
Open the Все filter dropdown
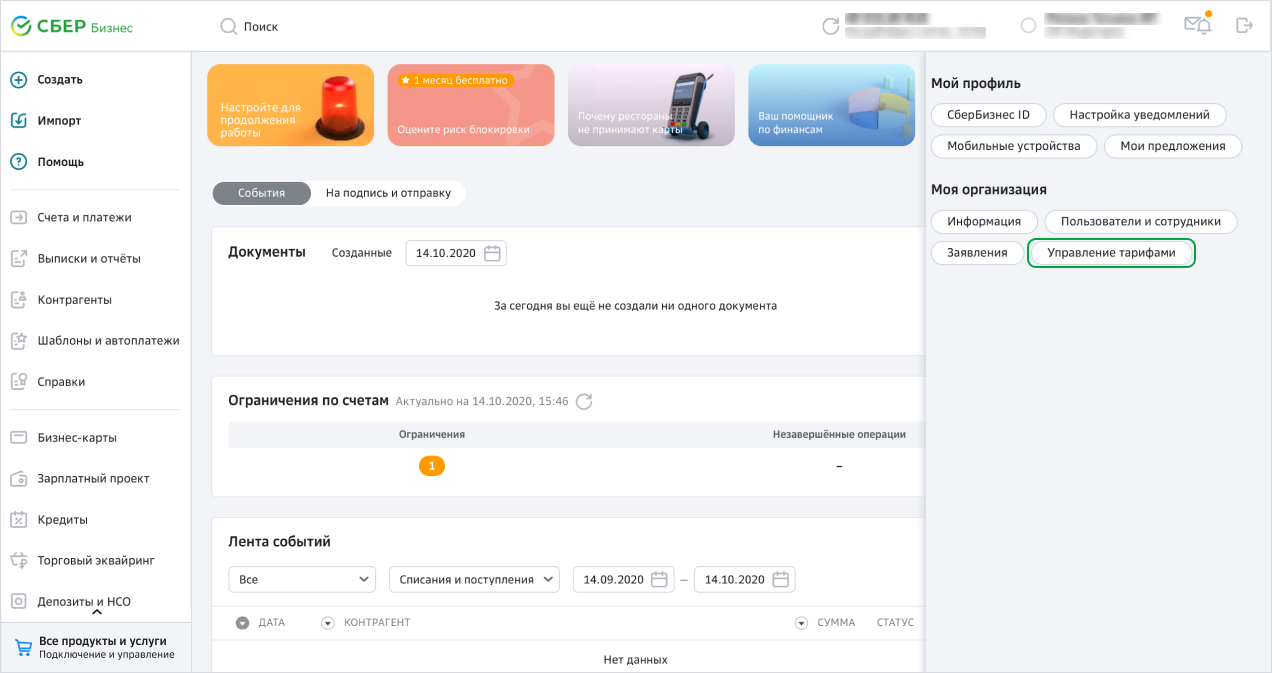point(302,579)
